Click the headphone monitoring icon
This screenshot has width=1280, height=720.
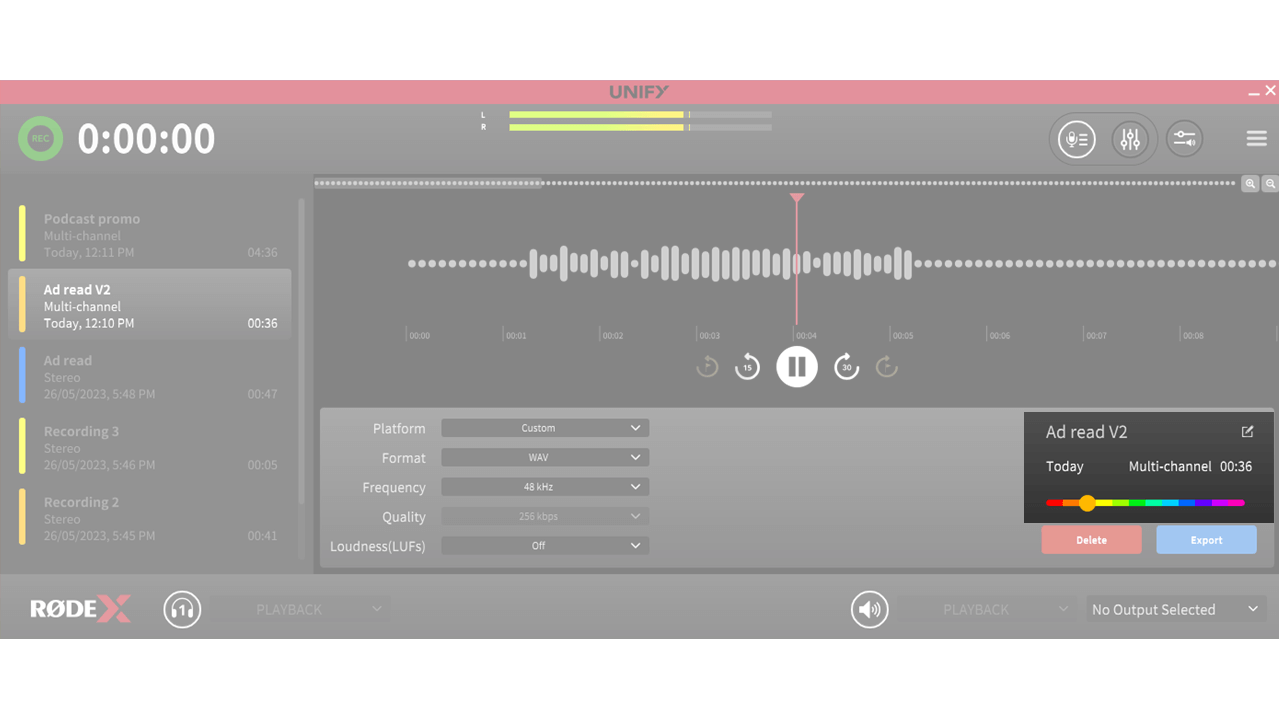click(x=182, y=609)
